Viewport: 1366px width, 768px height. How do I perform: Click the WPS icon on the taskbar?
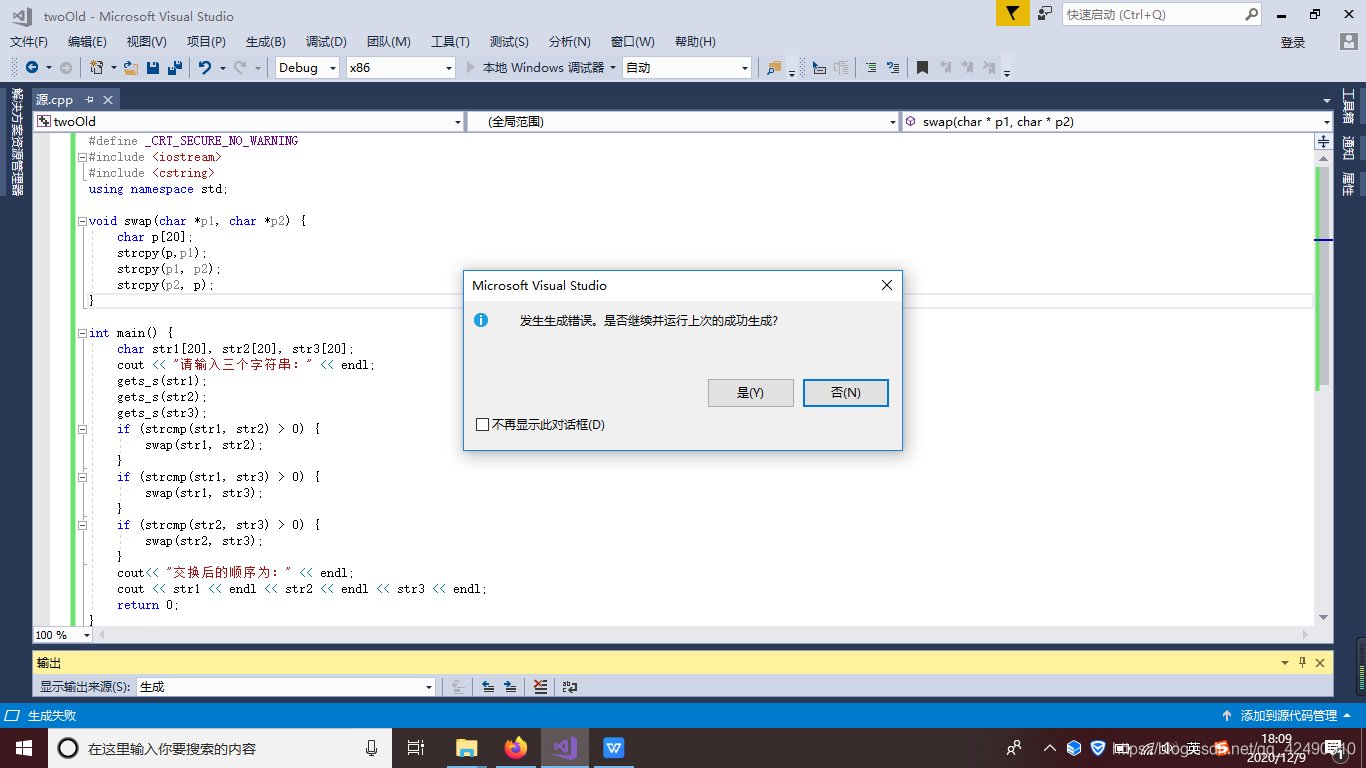click(x=614, y=747)
